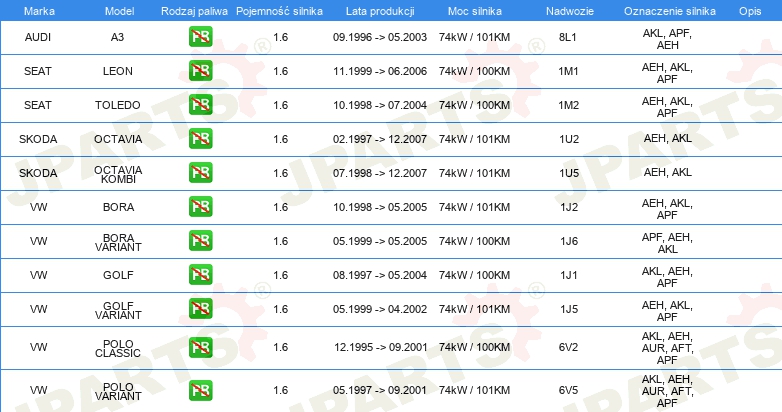Click the production dates 02.1997 -> 12.2007
Image resolution: width=782 pixels, height=412 pixels.
[380, 139]
